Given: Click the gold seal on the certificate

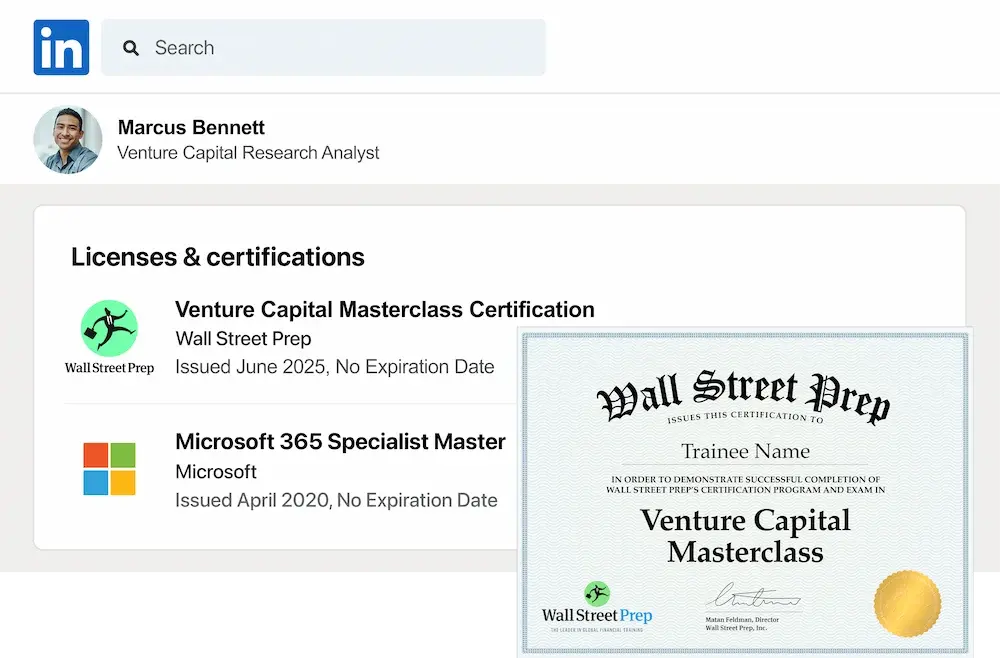Looking at the screenshot, I should [x=908, y=603].
